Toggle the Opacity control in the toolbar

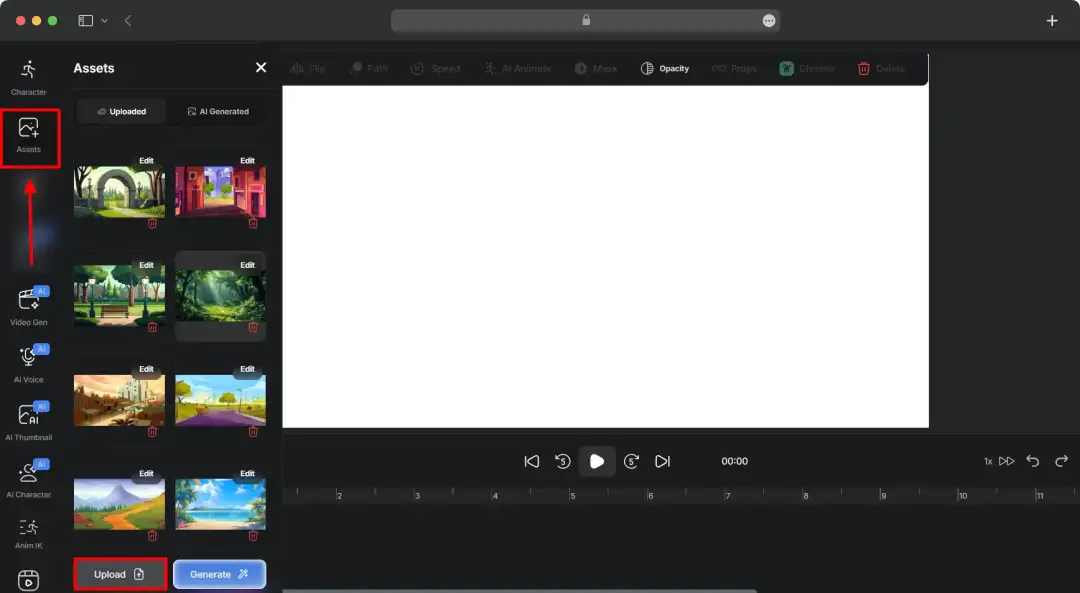pos(665,68)
